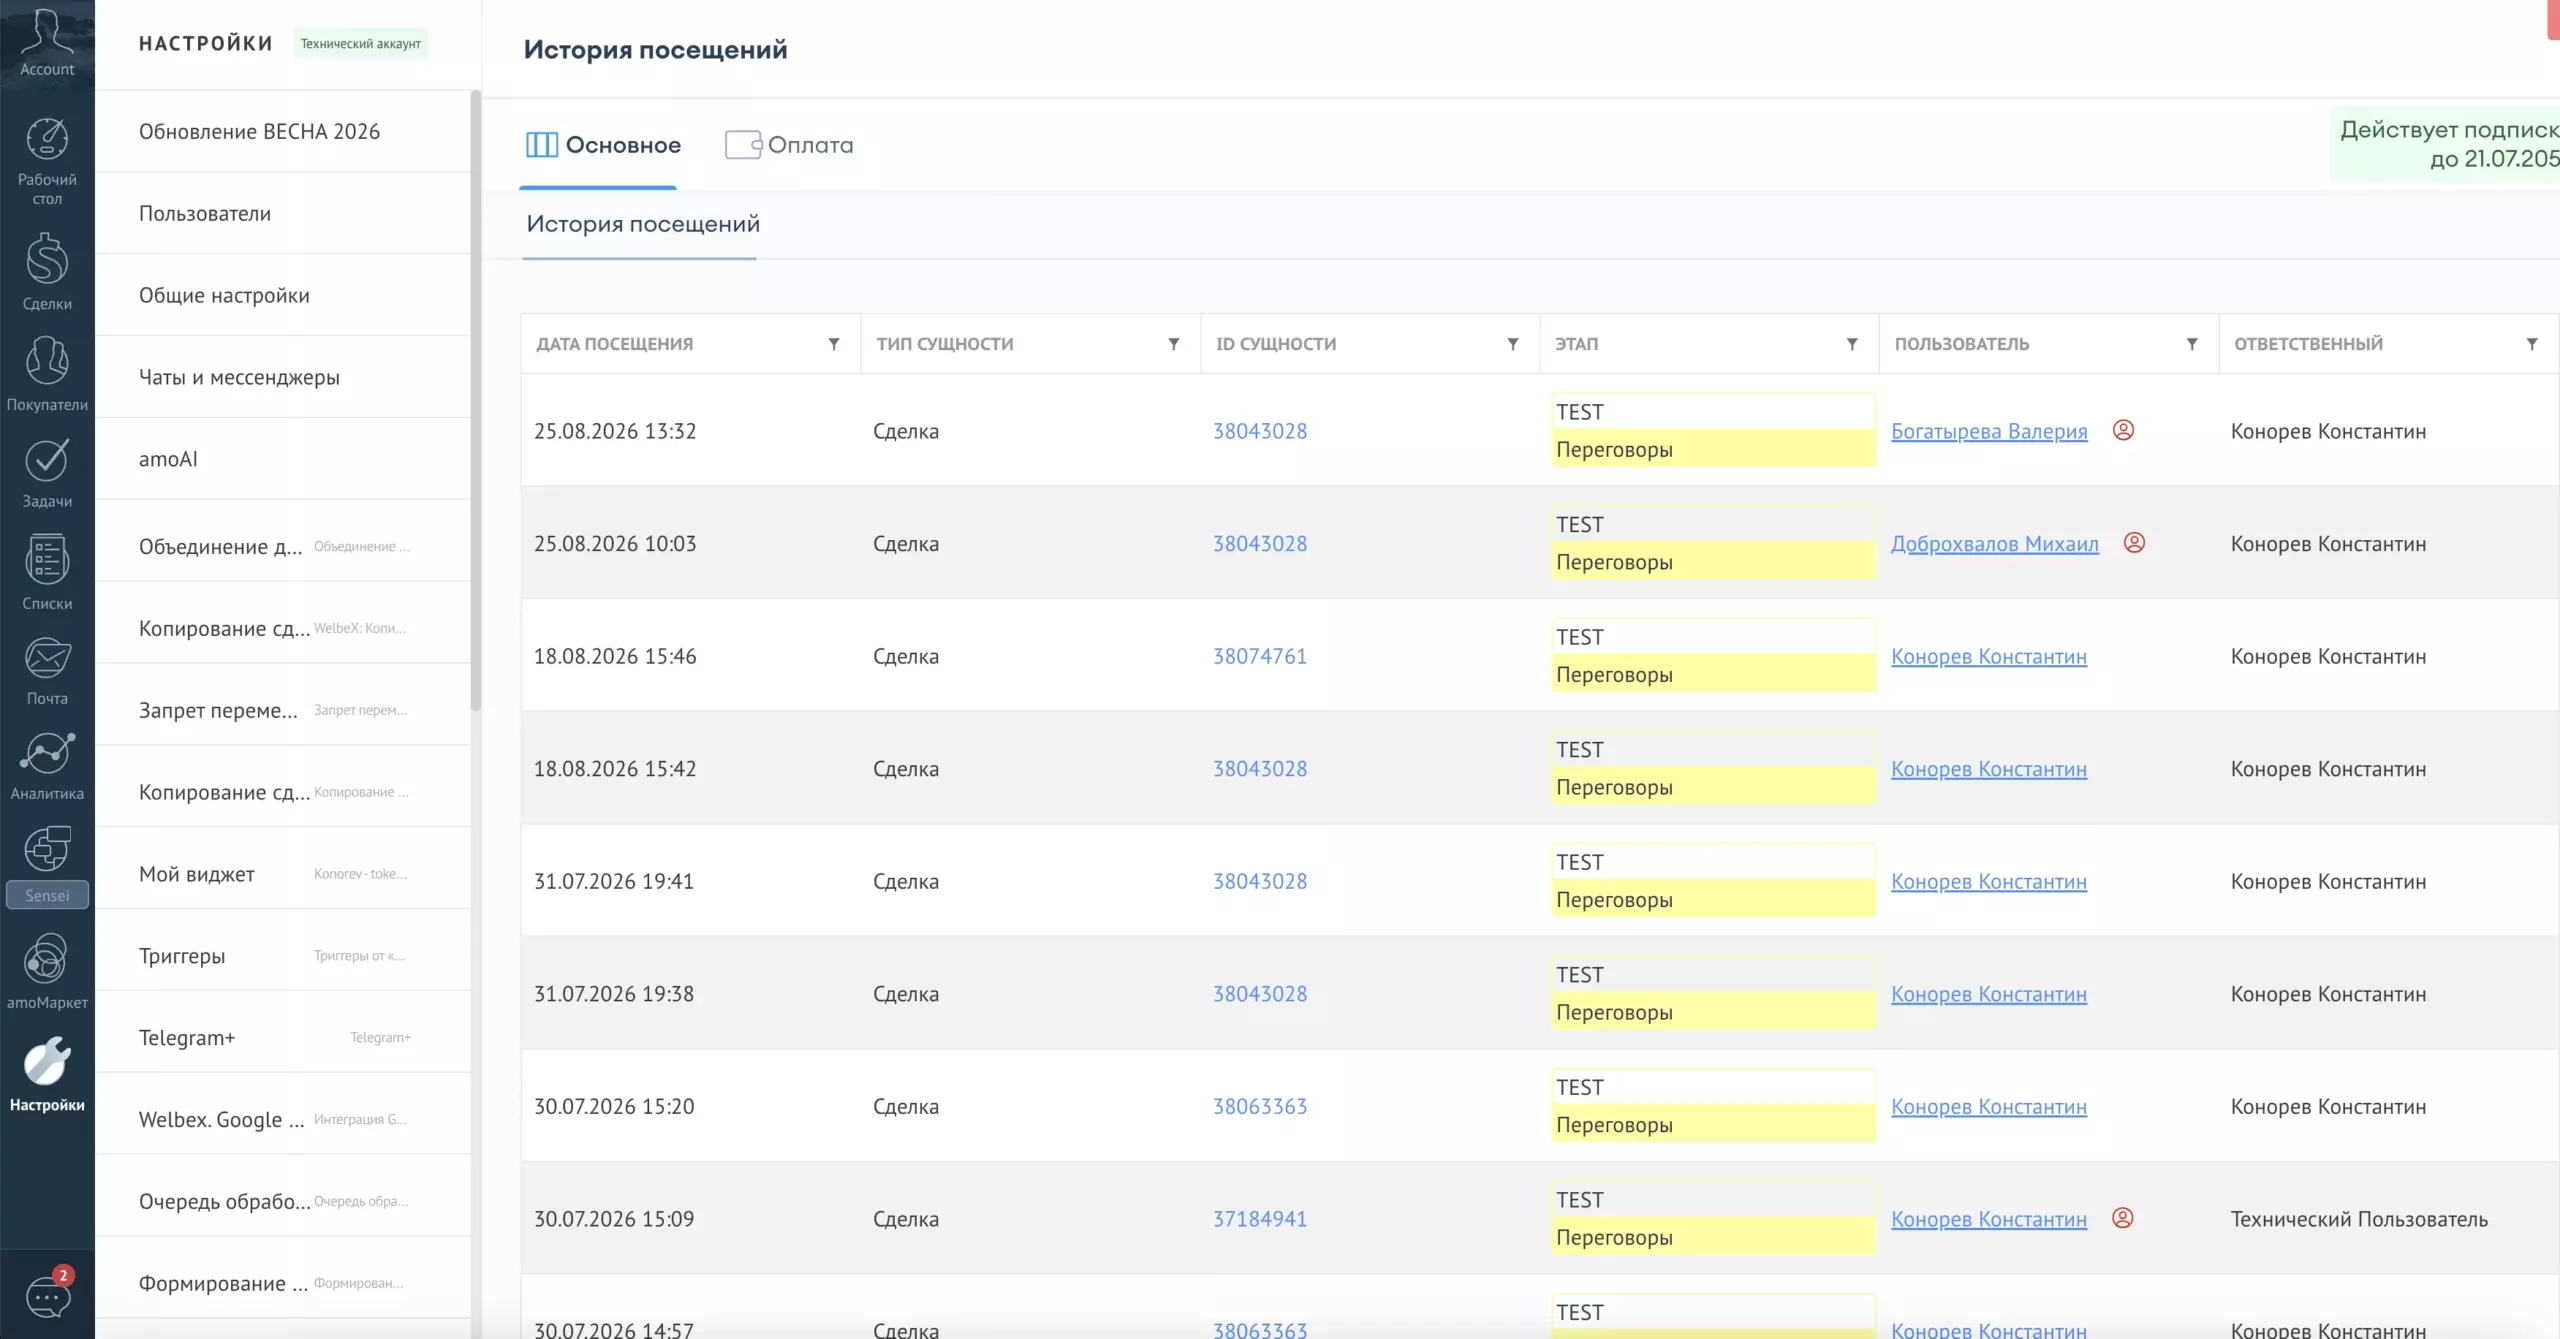
Task: Click the wallet icon of Оплата tab
Action: (743, 145)
